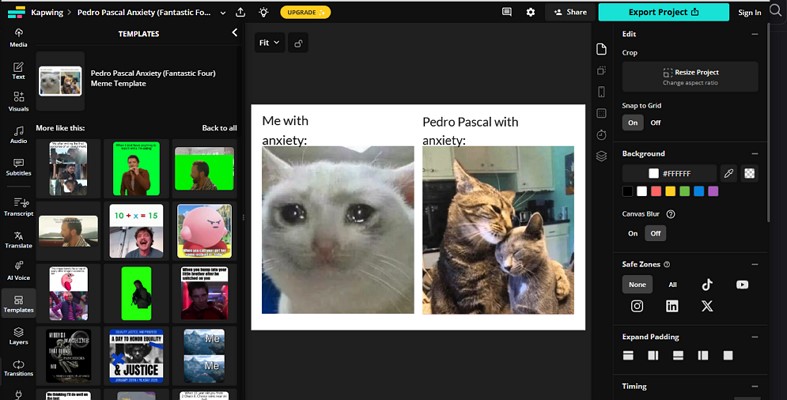Click the mobile phone preview icon

coord(601,92)
